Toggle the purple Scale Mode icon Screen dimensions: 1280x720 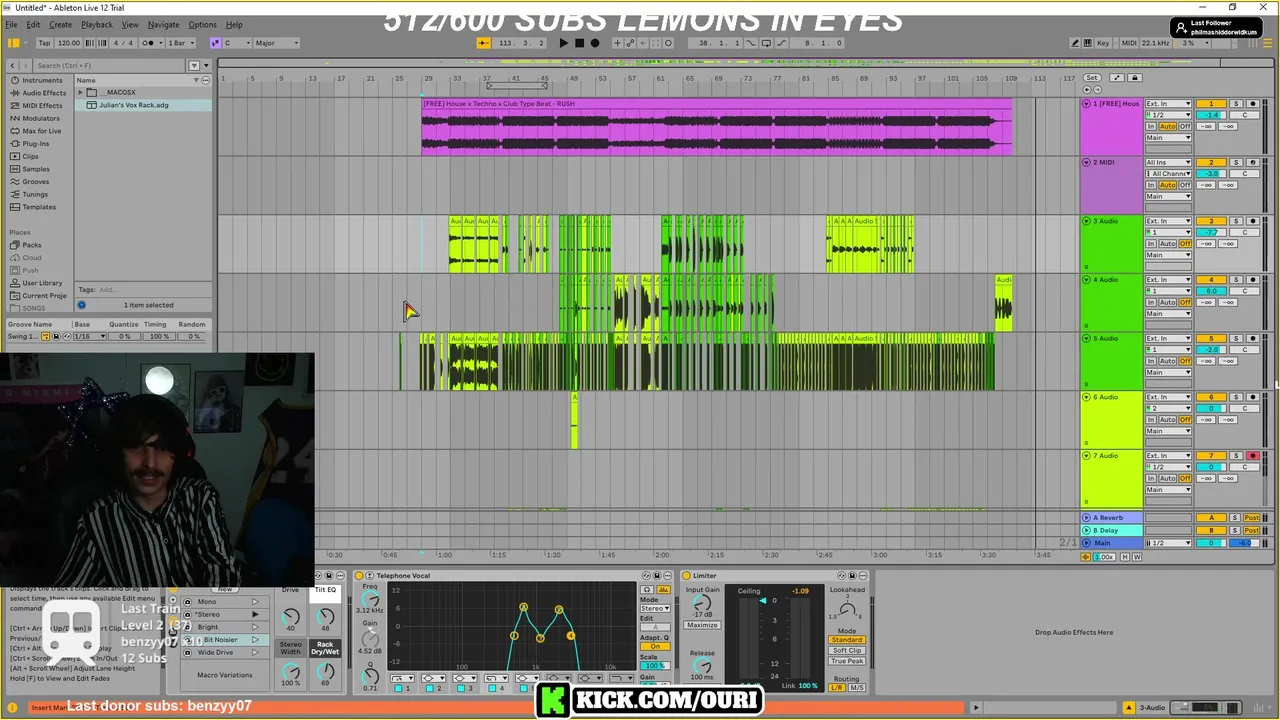click(215, 43)
